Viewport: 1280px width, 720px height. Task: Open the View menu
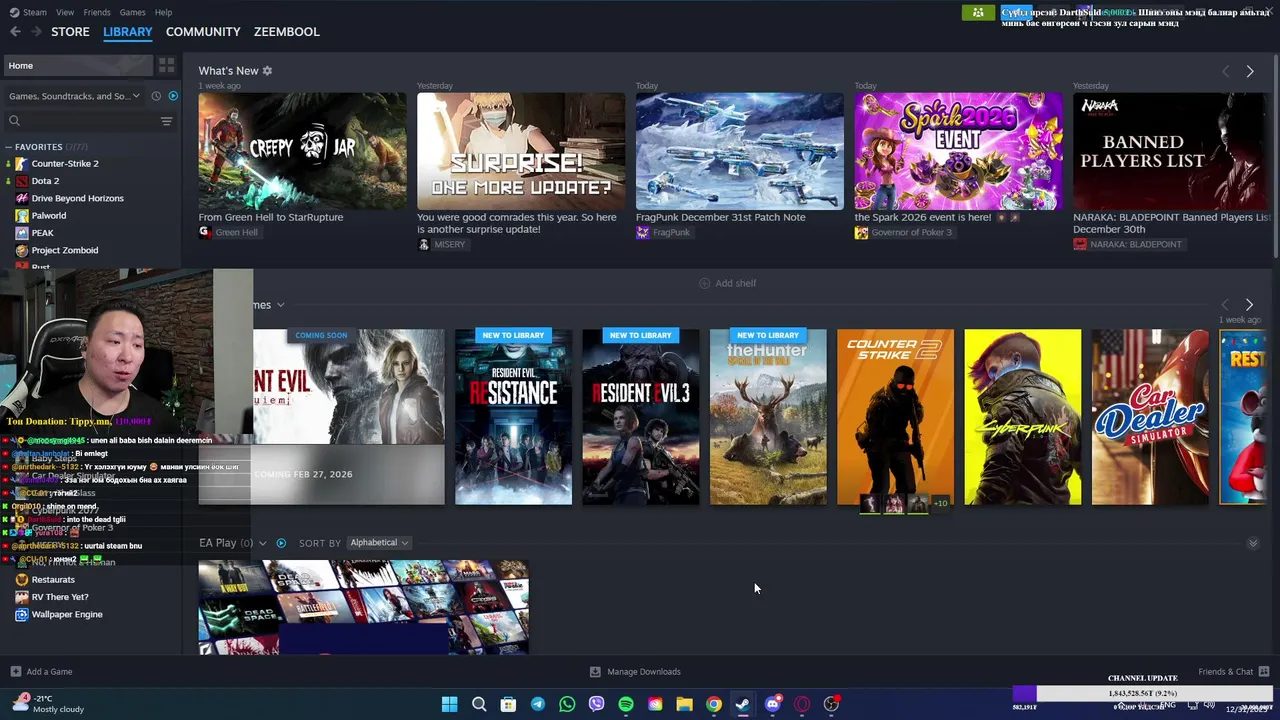tap(65, 12)
